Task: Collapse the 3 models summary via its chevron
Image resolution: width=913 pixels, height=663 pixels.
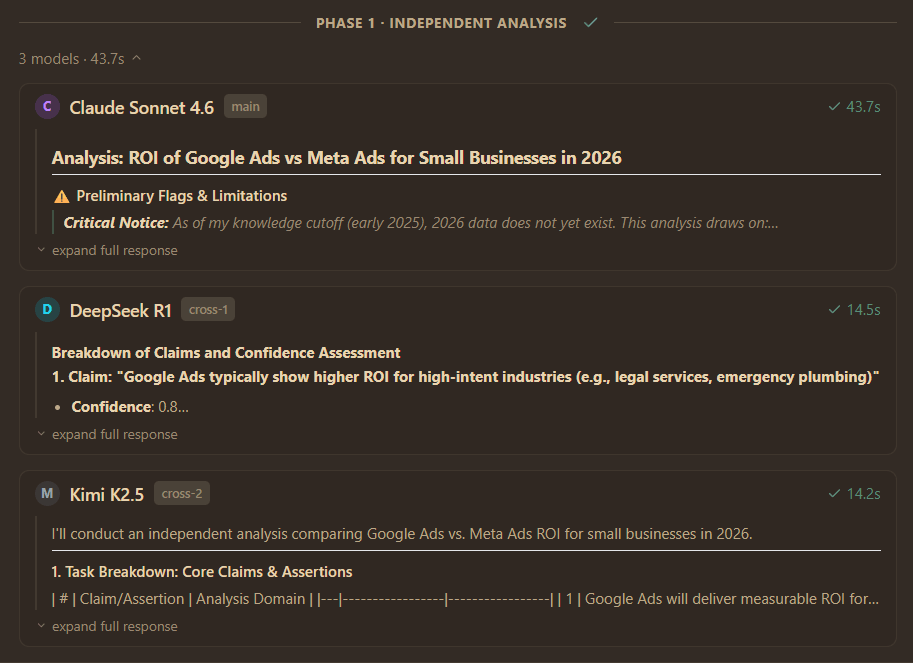Action: (x=136, y=58)
